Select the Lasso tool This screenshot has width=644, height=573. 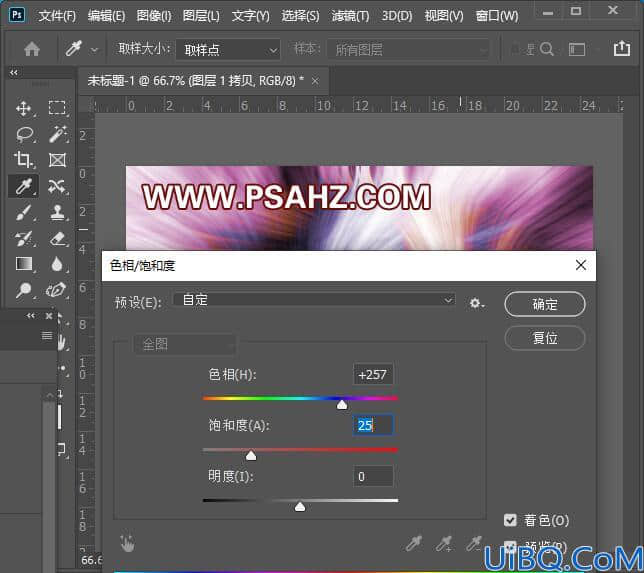(24, 134)
